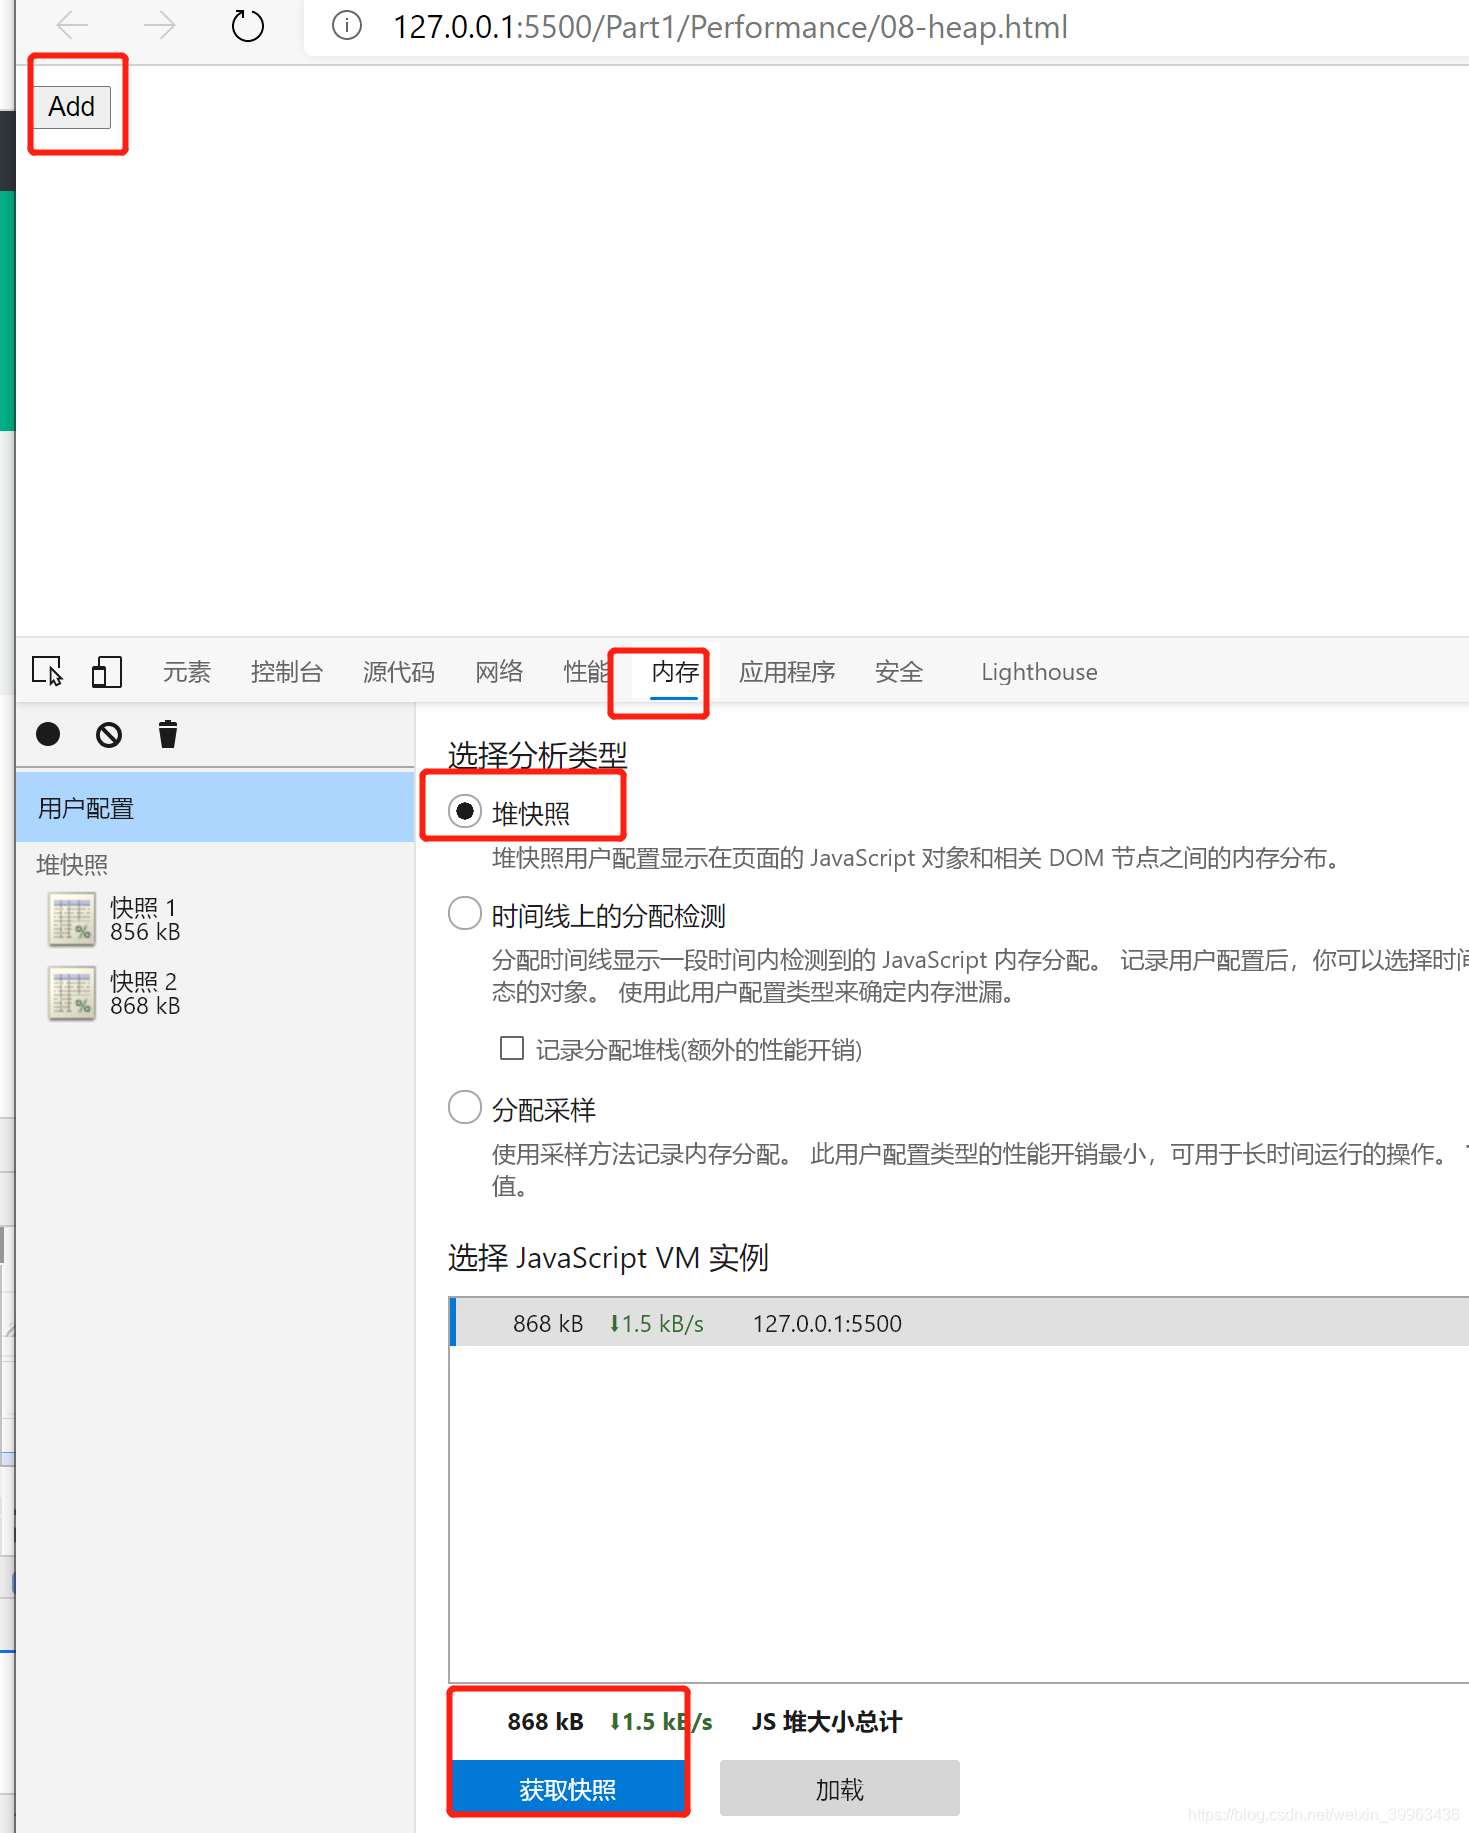Switch to the 内存 tab
The width and height of the screenshot is (1469, 1833).
[x=675, y=672]
